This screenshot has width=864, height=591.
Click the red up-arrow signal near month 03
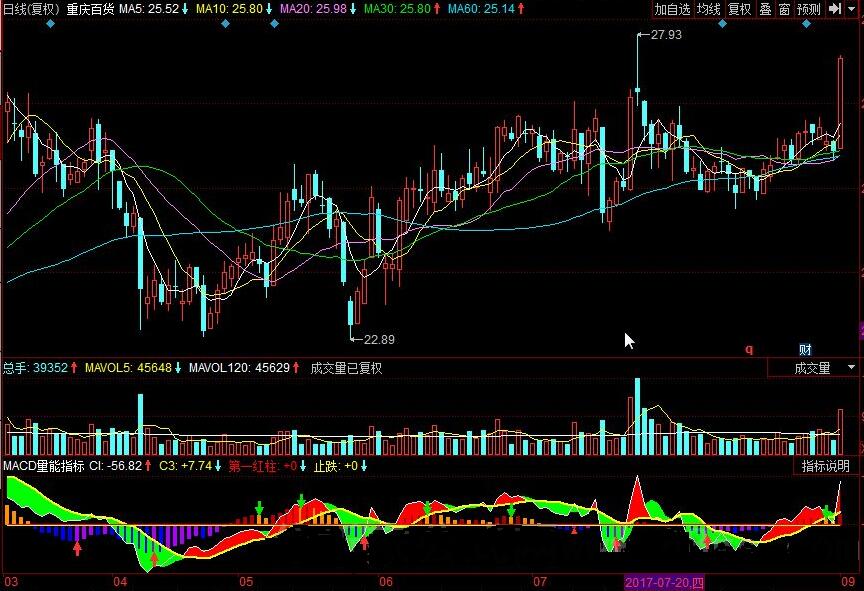click(78, 546)
